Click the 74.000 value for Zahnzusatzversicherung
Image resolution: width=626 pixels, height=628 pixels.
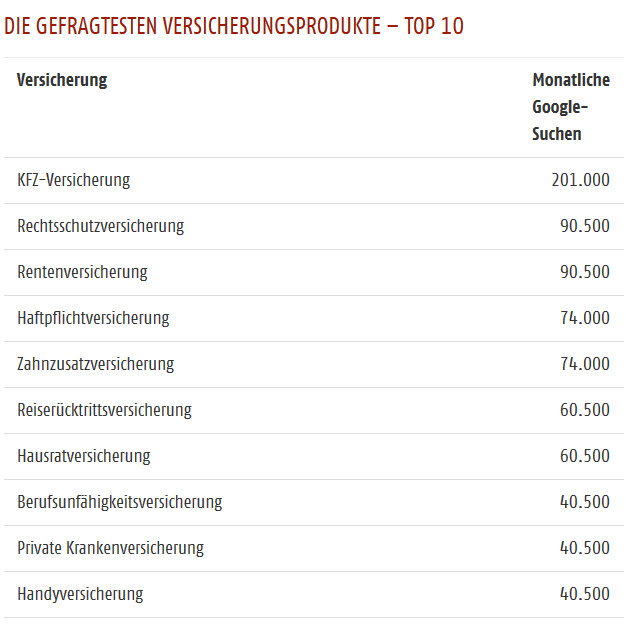click(x=585, y=364)
